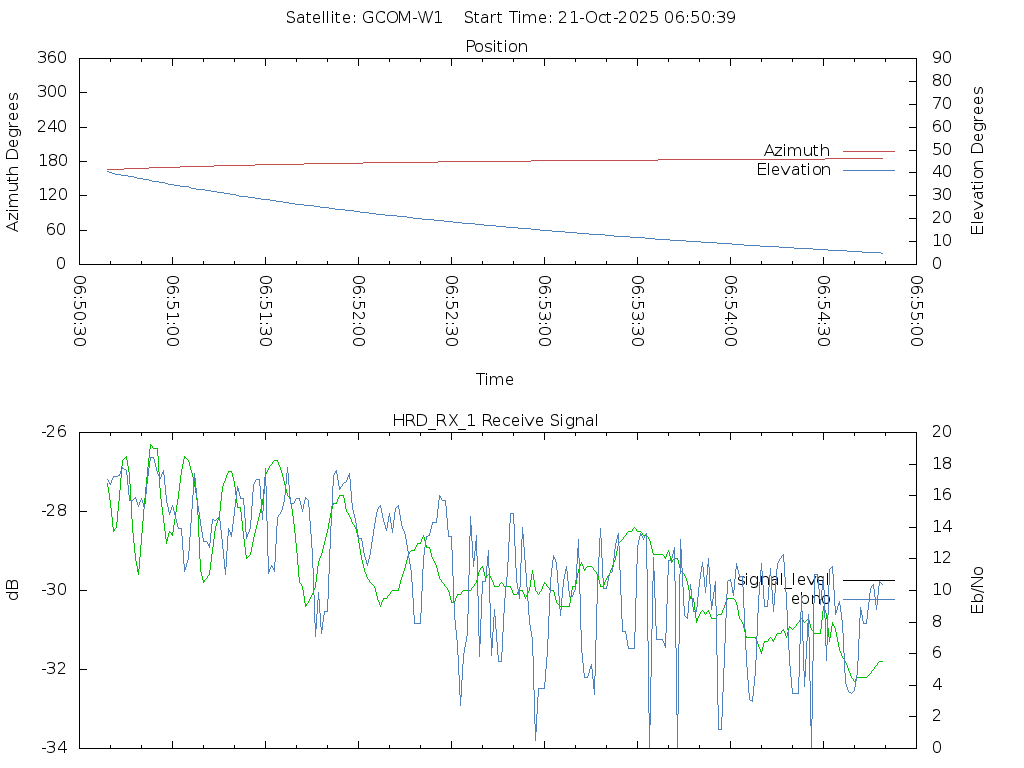Click the signal_level legend text
This screenshot has width=1024, height=768.
point(783,580)
